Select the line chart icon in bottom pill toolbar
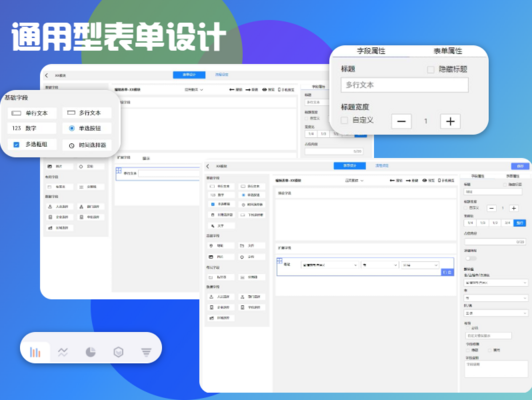The image size is (532, 400). coord(63,352)
